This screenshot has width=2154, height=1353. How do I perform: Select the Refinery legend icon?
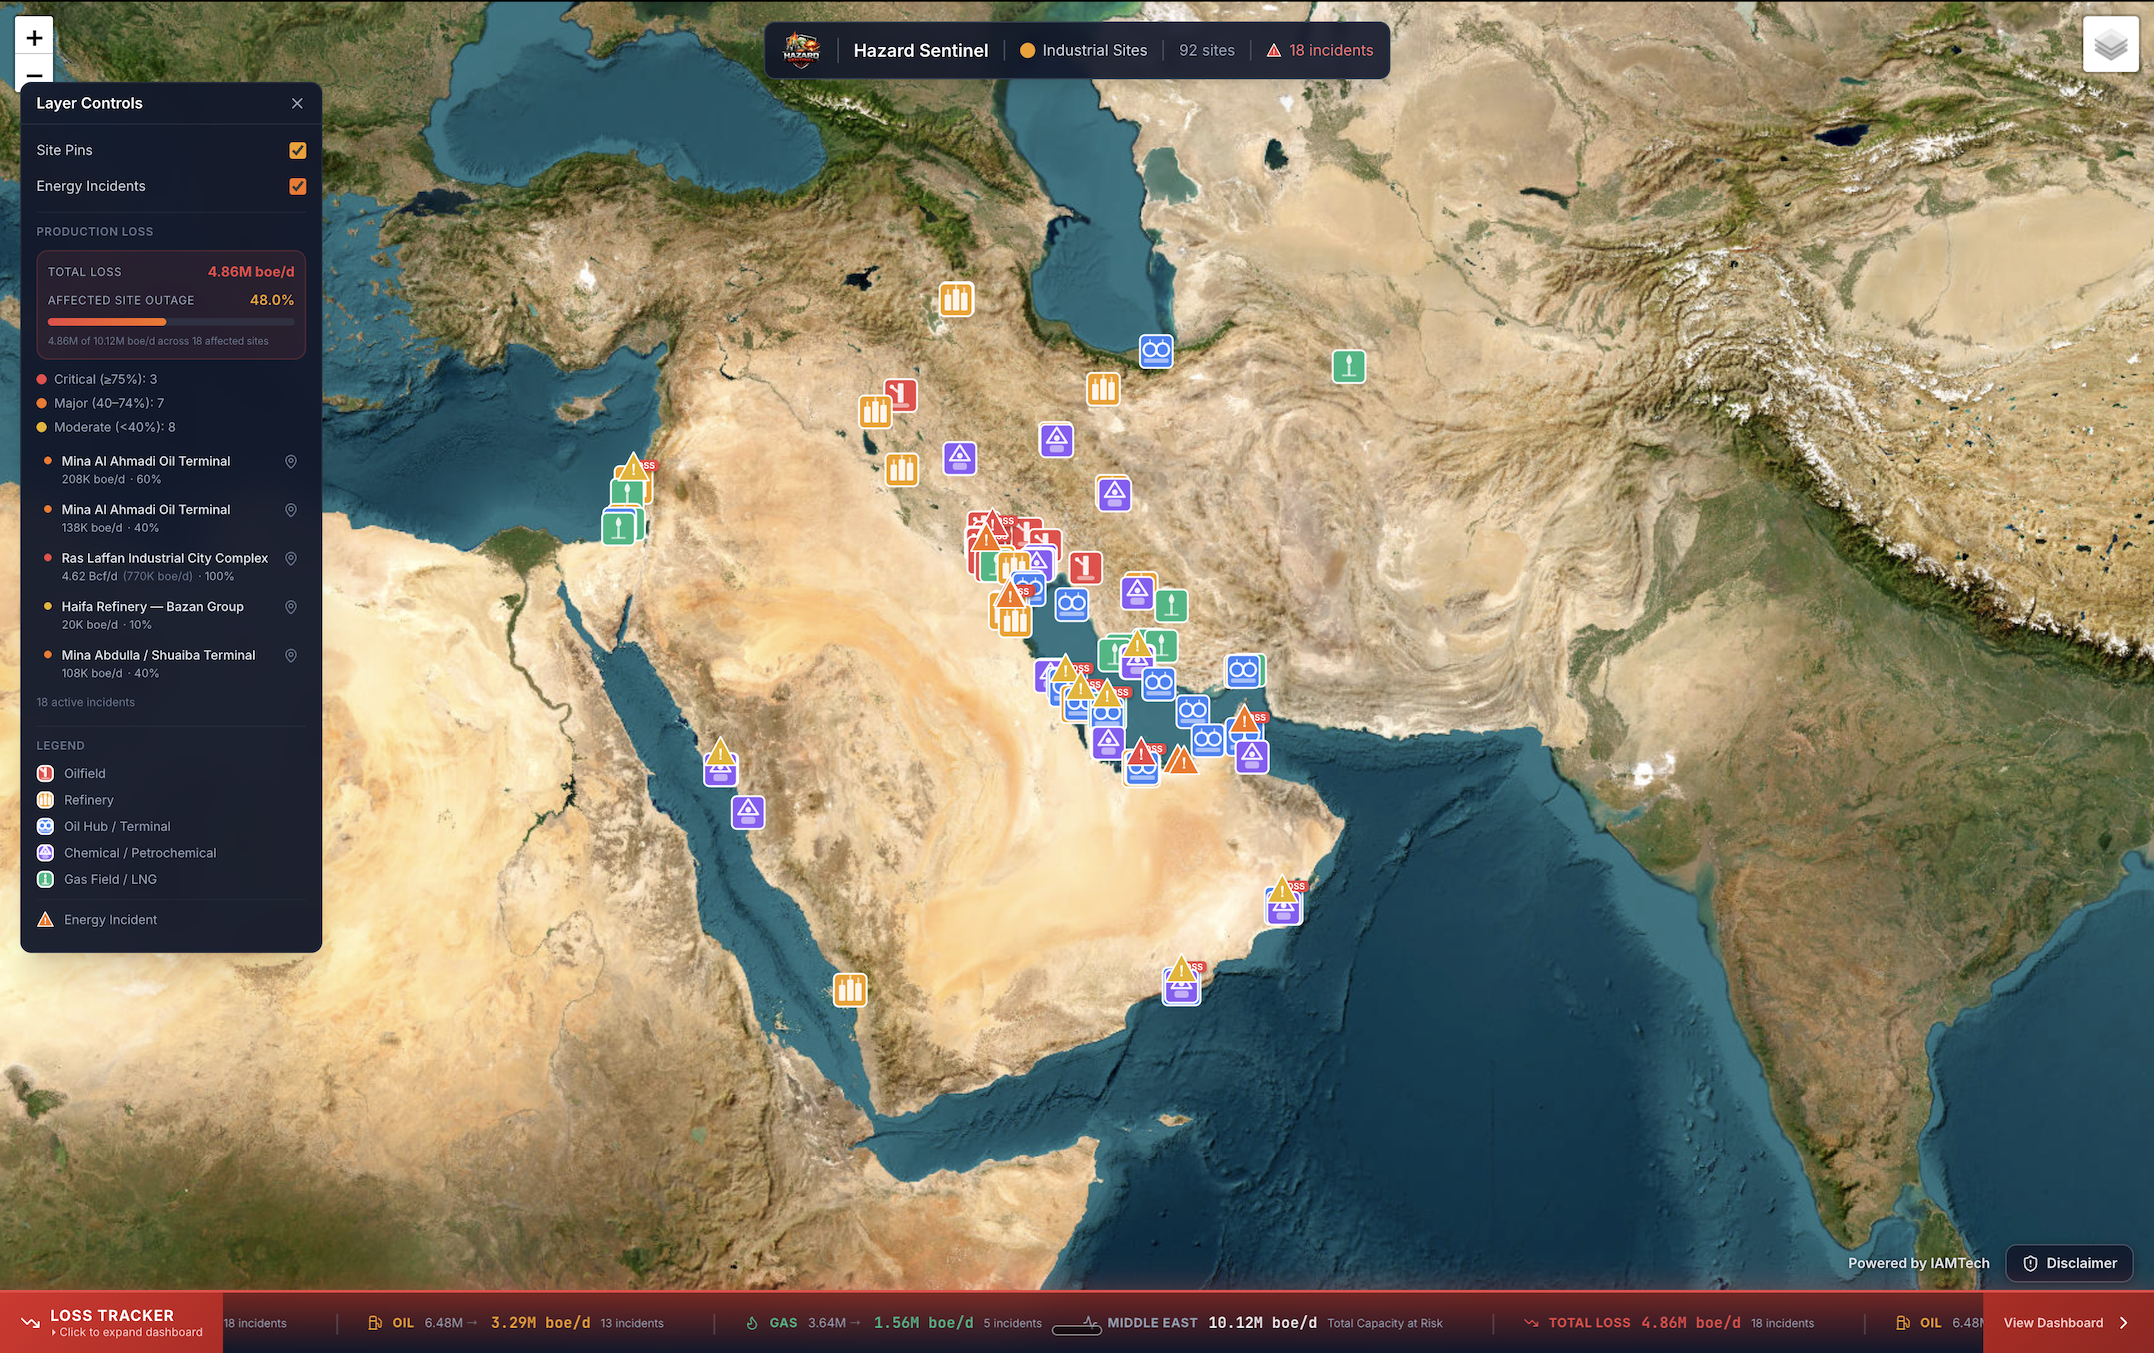pyautogui.click(x=44, y=799)
